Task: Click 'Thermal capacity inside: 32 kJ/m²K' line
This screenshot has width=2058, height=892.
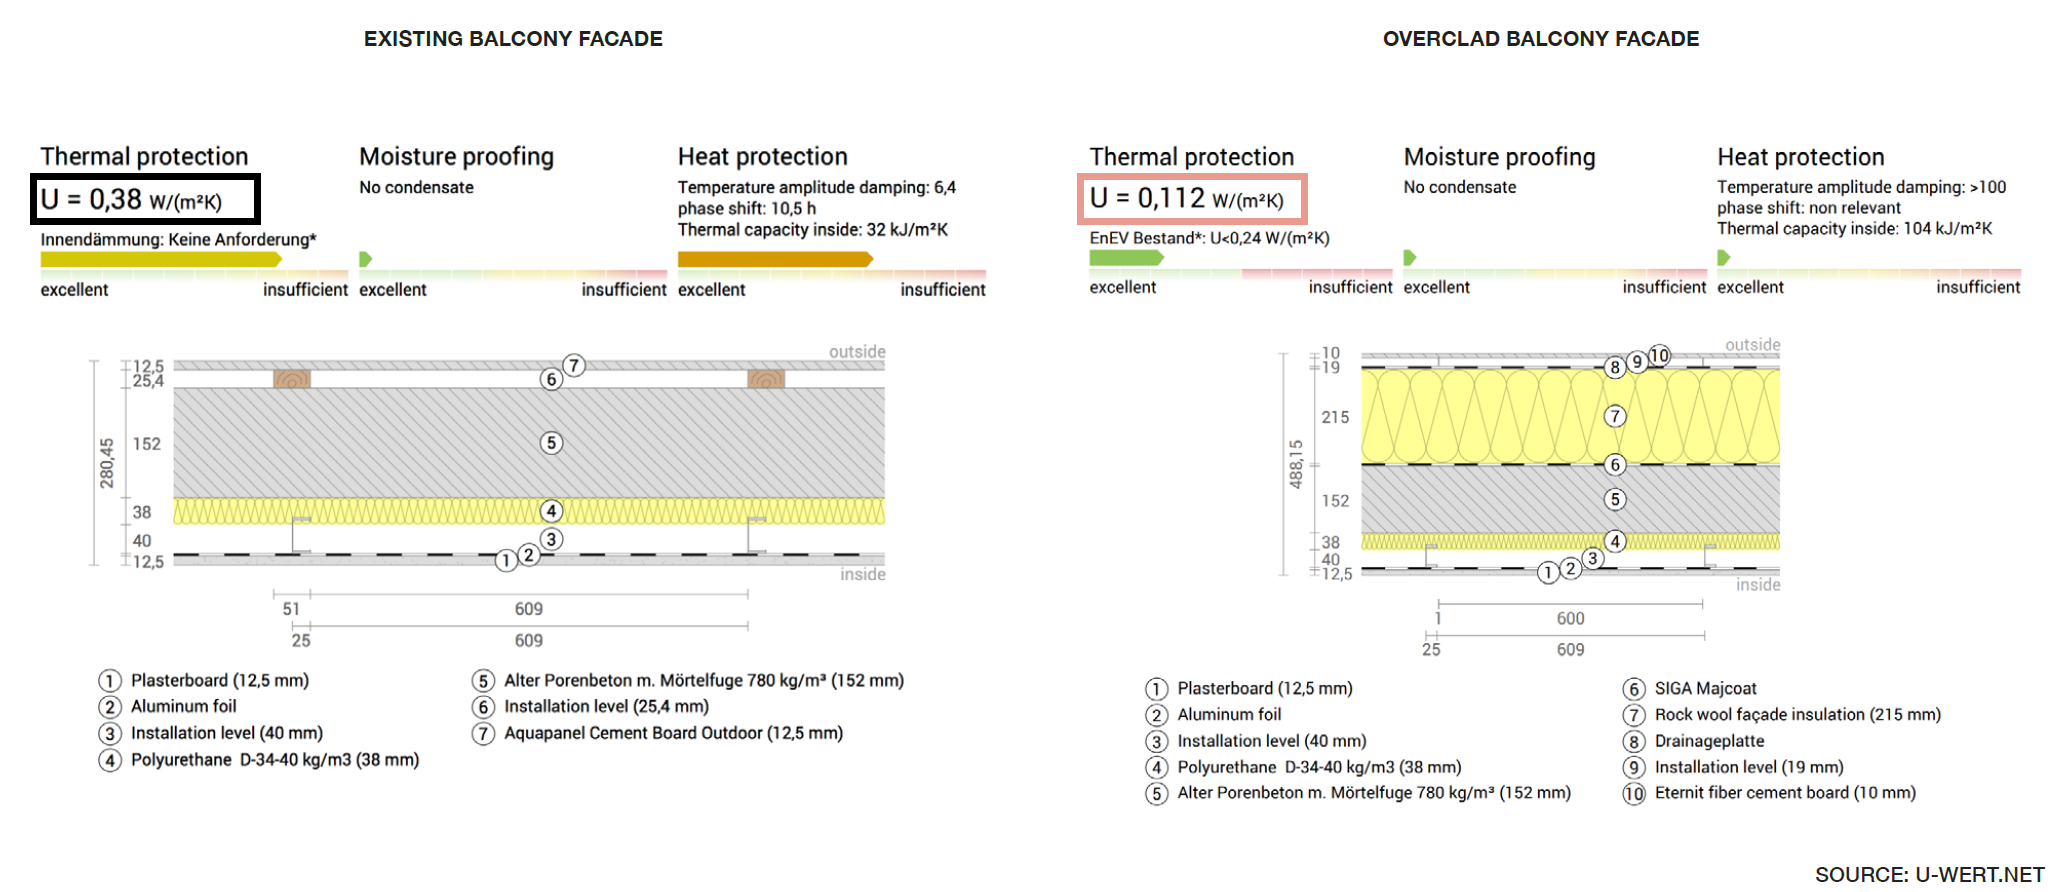Action: 812,230
